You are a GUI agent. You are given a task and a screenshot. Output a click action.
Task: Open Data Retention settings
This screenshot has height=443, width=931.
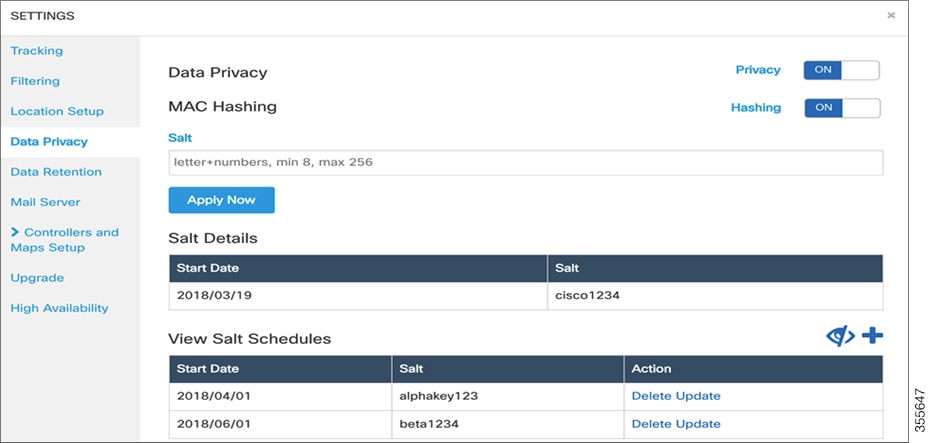[56, 172]
